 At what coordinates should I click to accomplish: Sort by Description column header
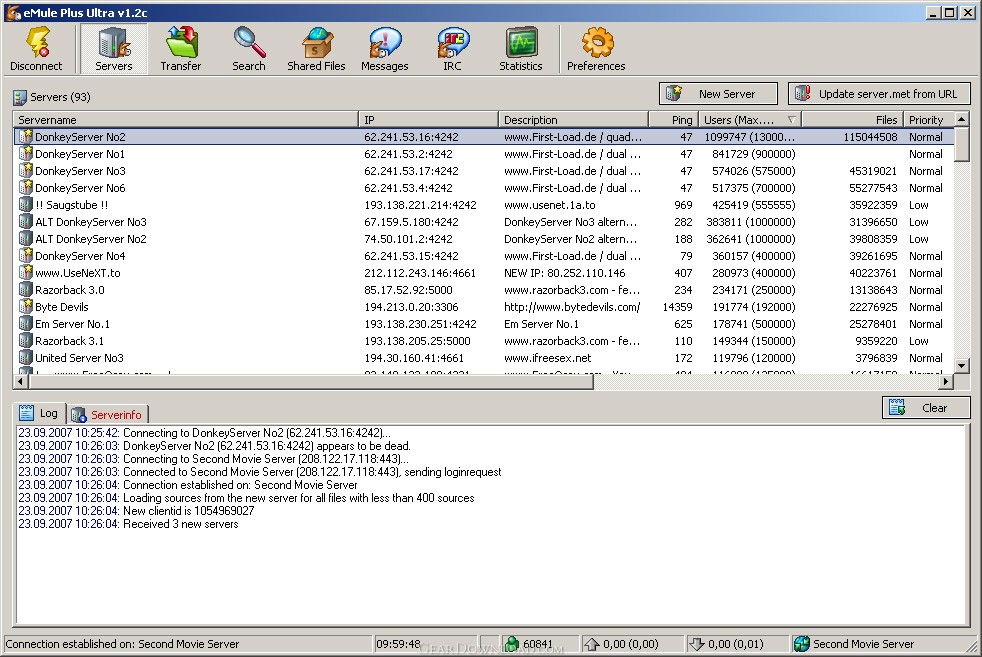pyautogui.click(x=573, y=120)
